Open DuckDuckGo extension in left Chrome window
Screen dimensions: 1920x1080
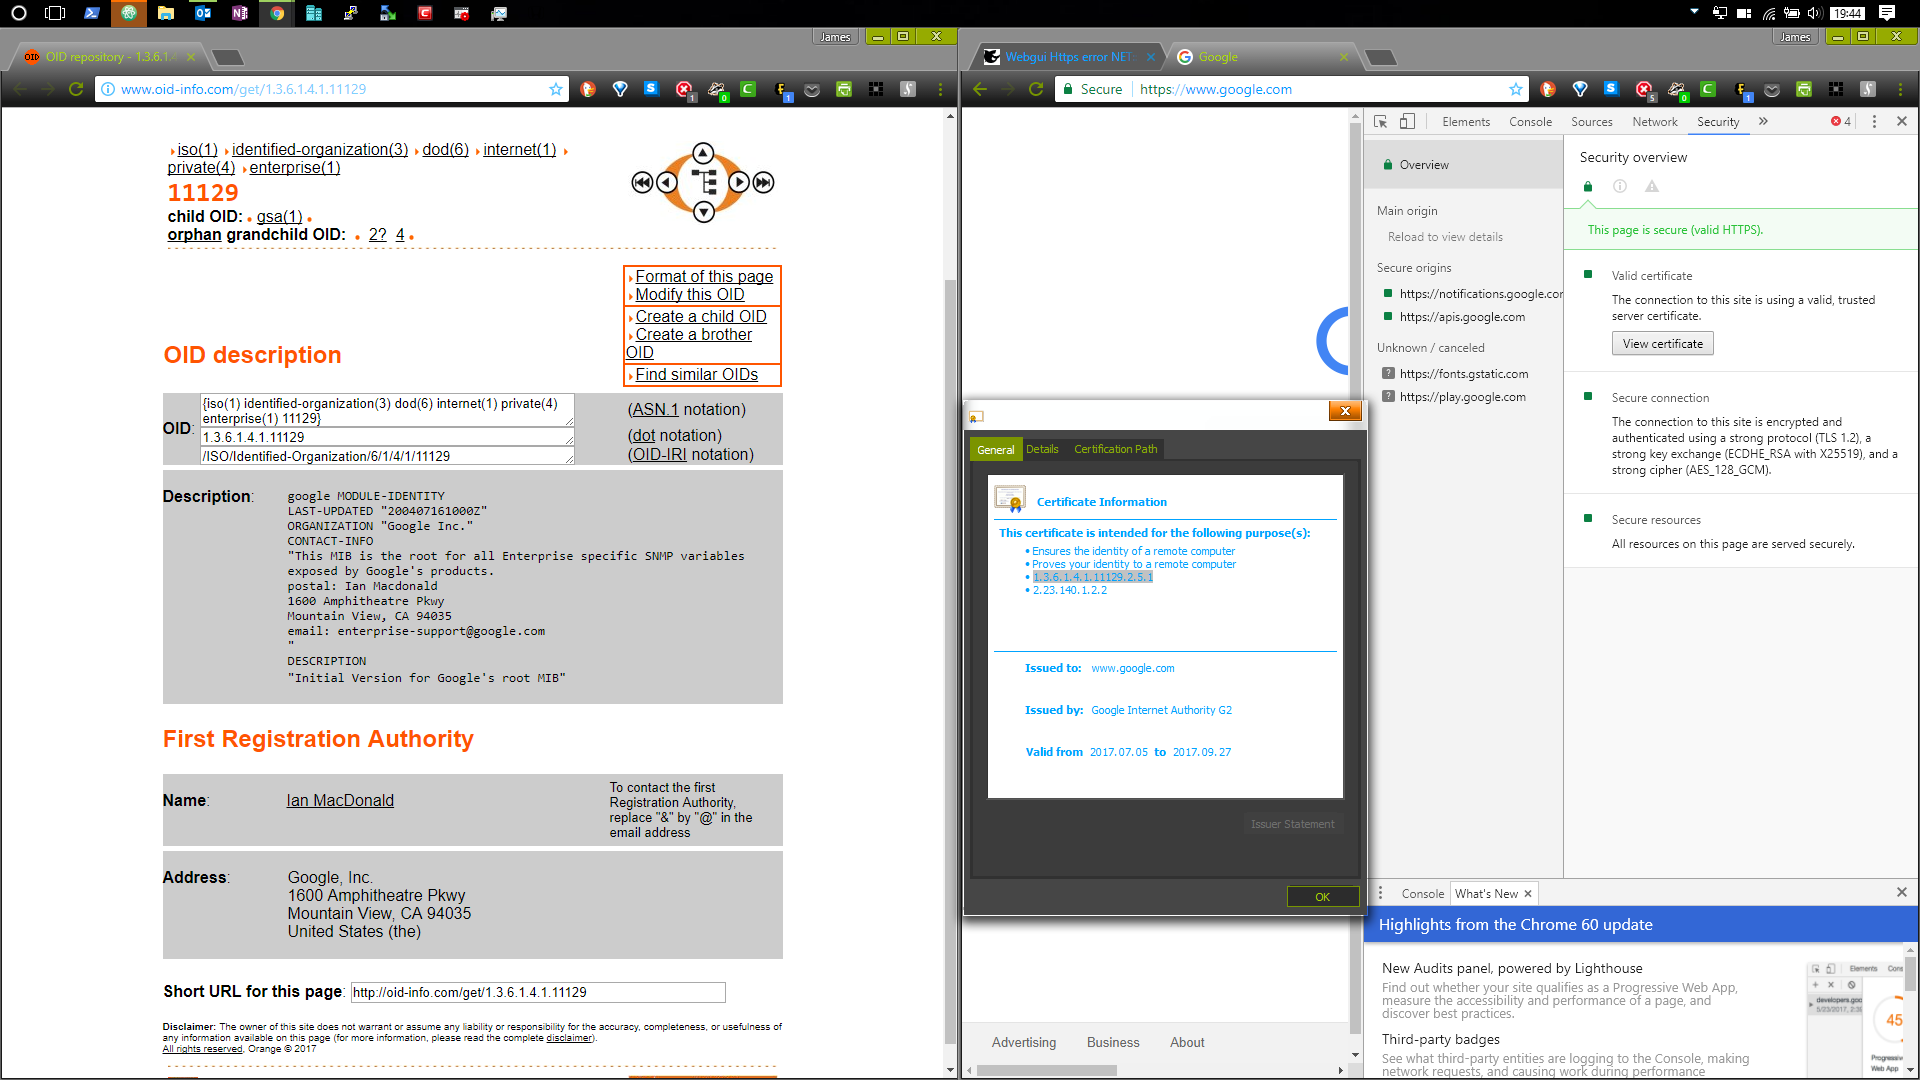pos(588,89)
